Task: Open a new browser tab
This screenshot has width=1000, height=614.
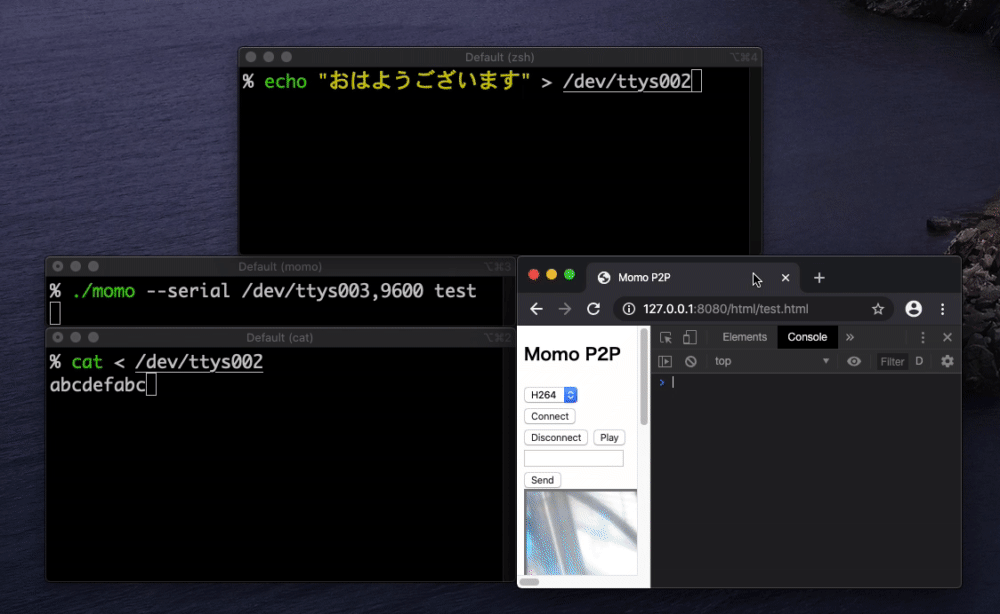Action: [x=819, y=278]
